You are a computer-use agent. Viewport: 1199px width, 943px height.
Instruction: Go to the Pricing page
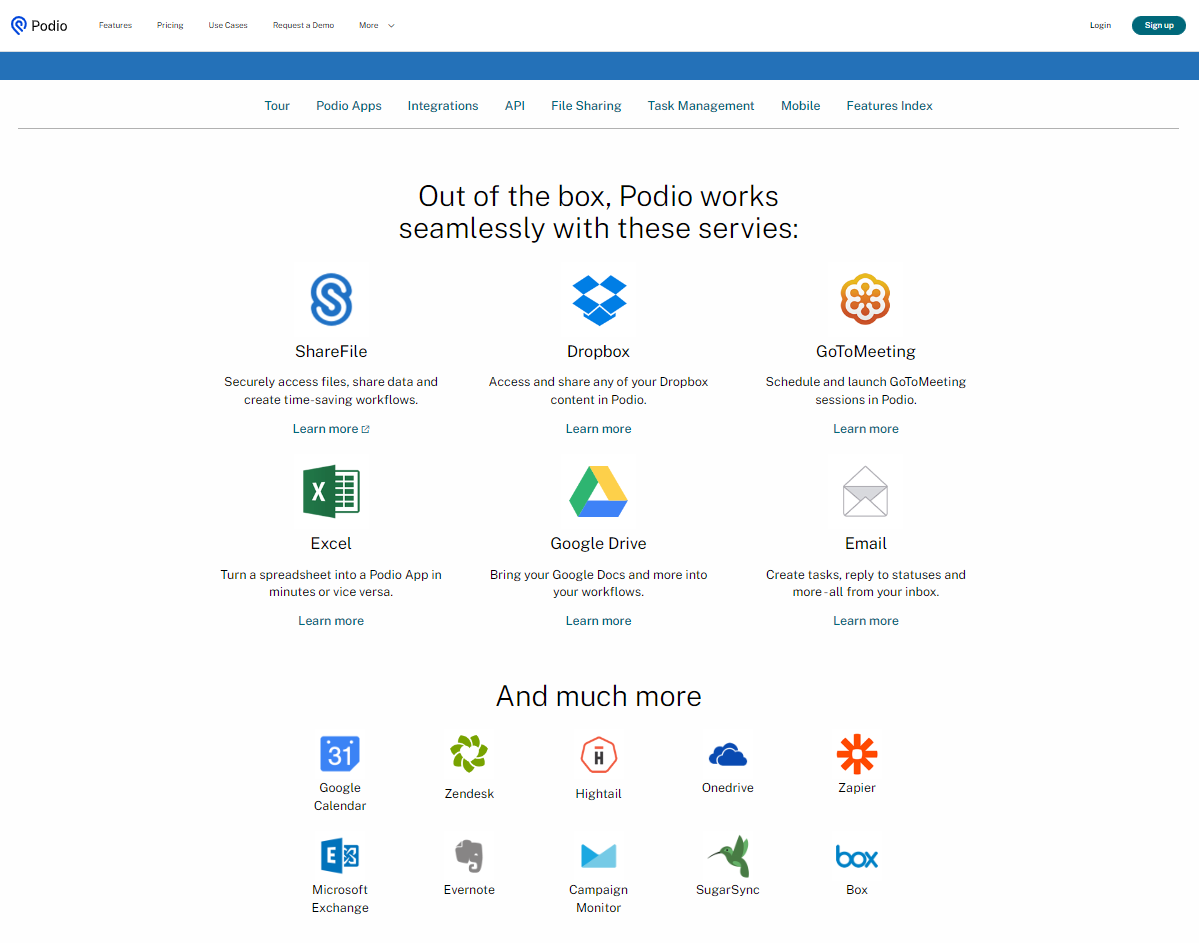[170, 25]
